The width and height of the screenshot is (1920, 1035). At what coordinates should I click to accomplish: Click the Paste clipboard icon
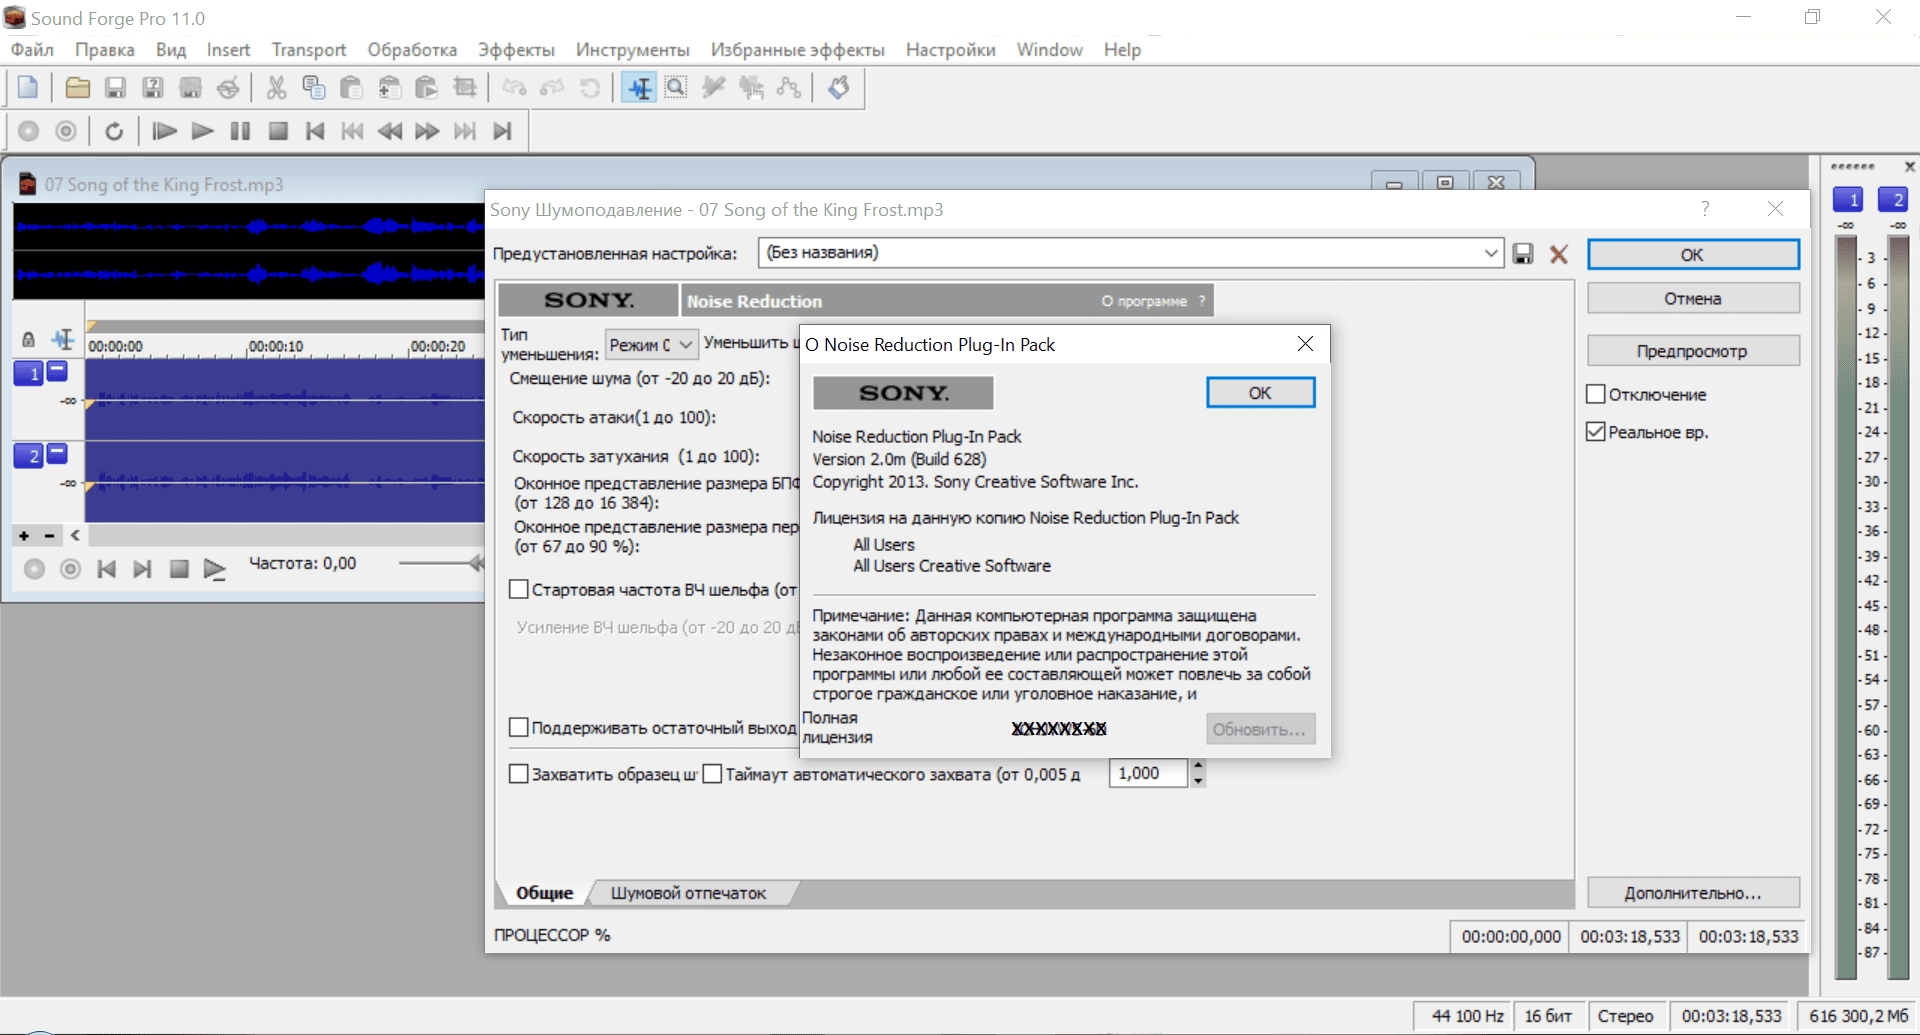click(351, 88)
